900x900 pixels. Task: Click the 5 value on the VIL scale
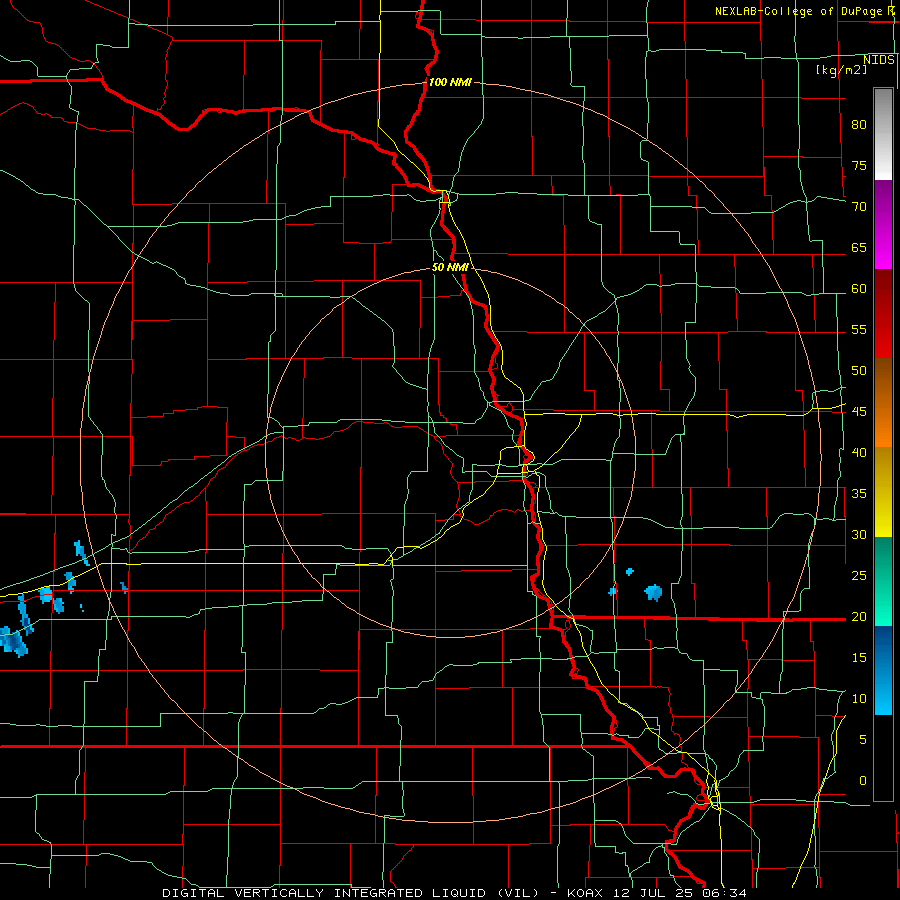pyautogui.click(x=863, y=739)
